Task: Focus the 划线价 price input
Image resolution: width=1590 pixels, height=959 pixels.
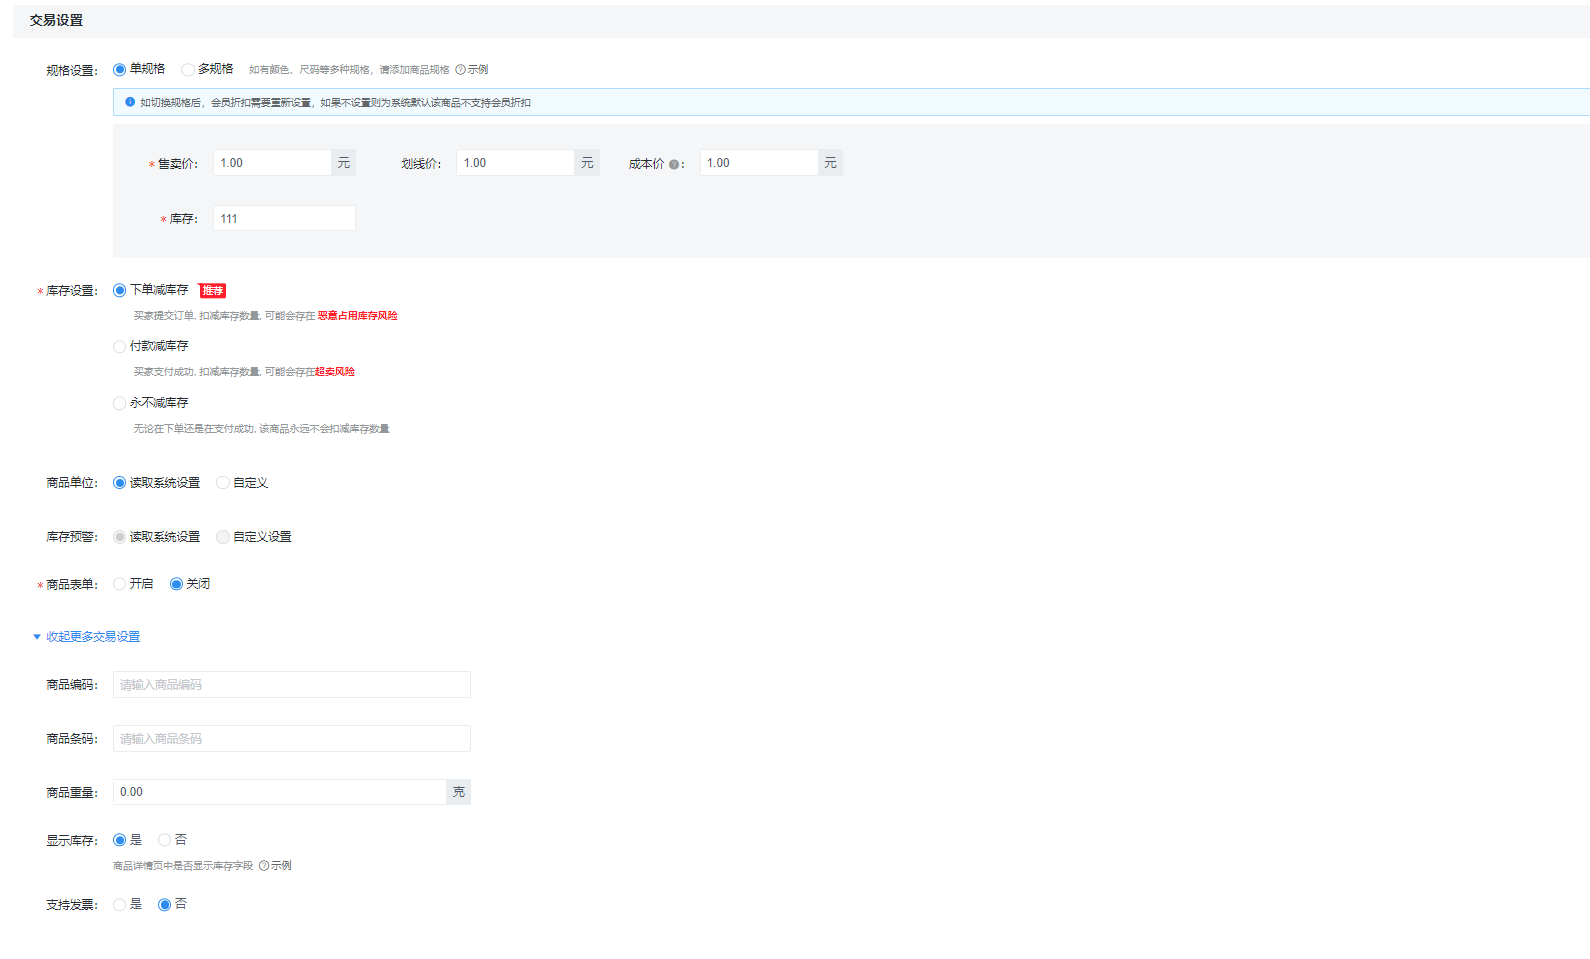Action: pyautogui.click(x=515, y=163)
